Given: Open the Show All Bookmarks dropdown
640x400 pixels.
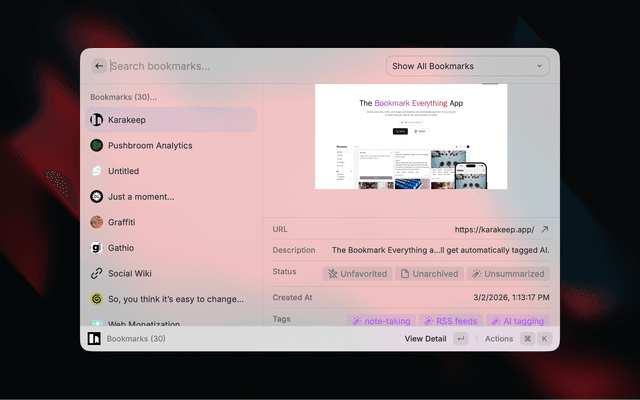Looking at the screenshot, I should 468,66.
